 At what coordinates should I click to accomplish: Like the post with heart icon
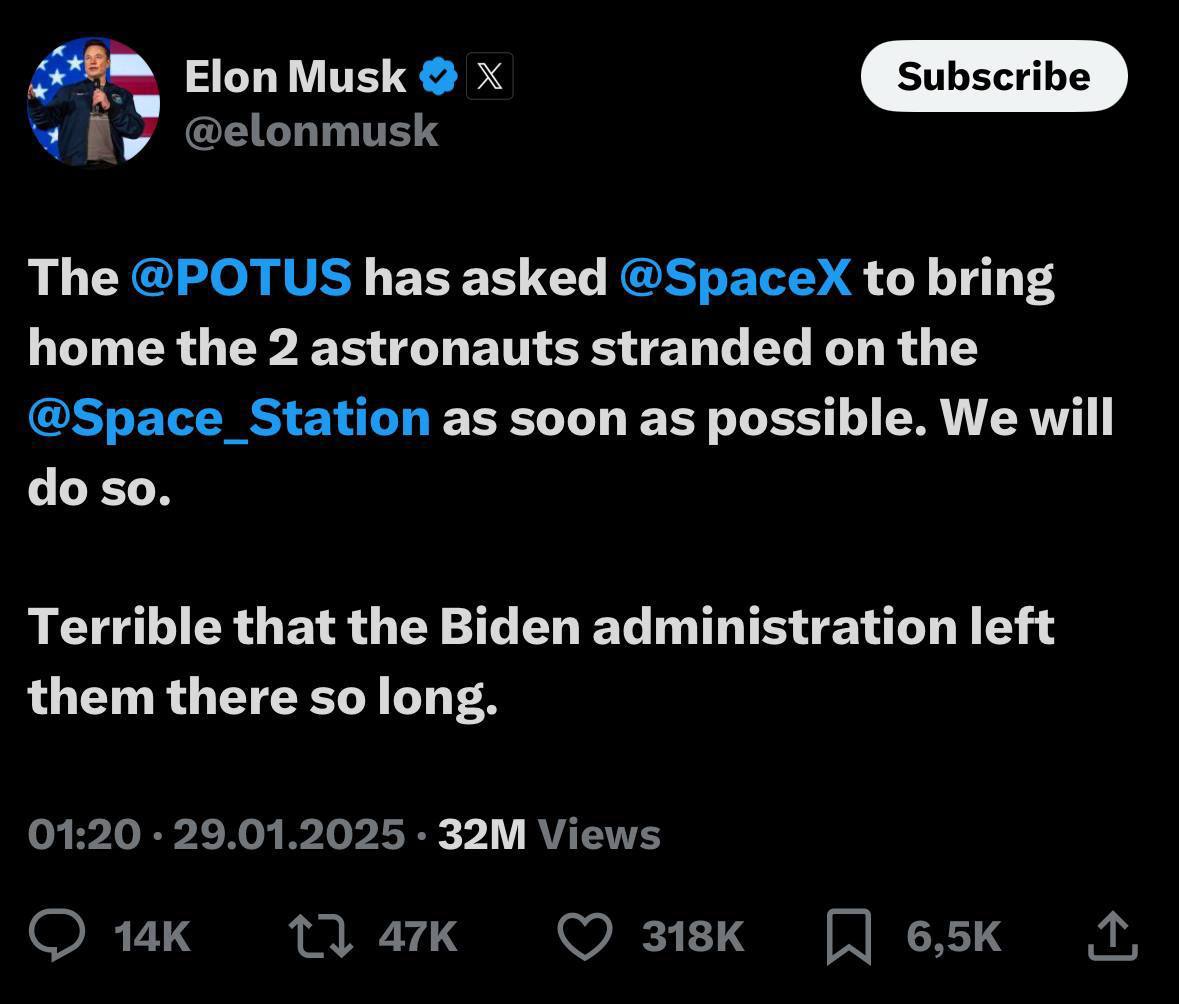[x=584, y=937]
